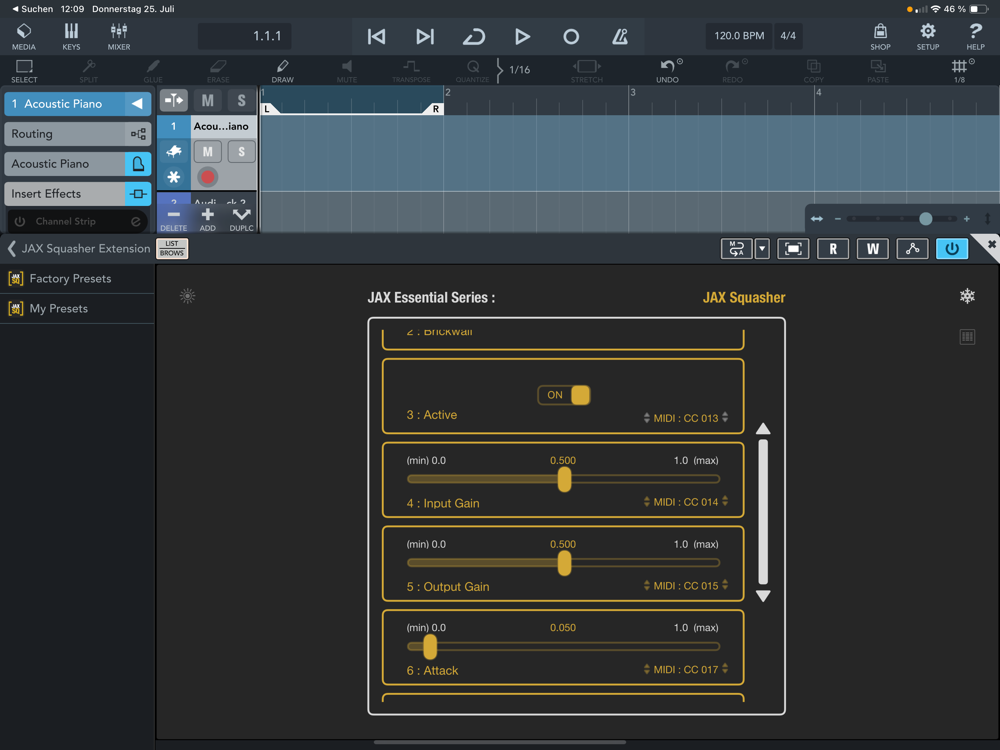The width and height of the screenshot is (1000, 750).
Task: Open the piano instrument icon on track 1
Action: tap(173, 152)
